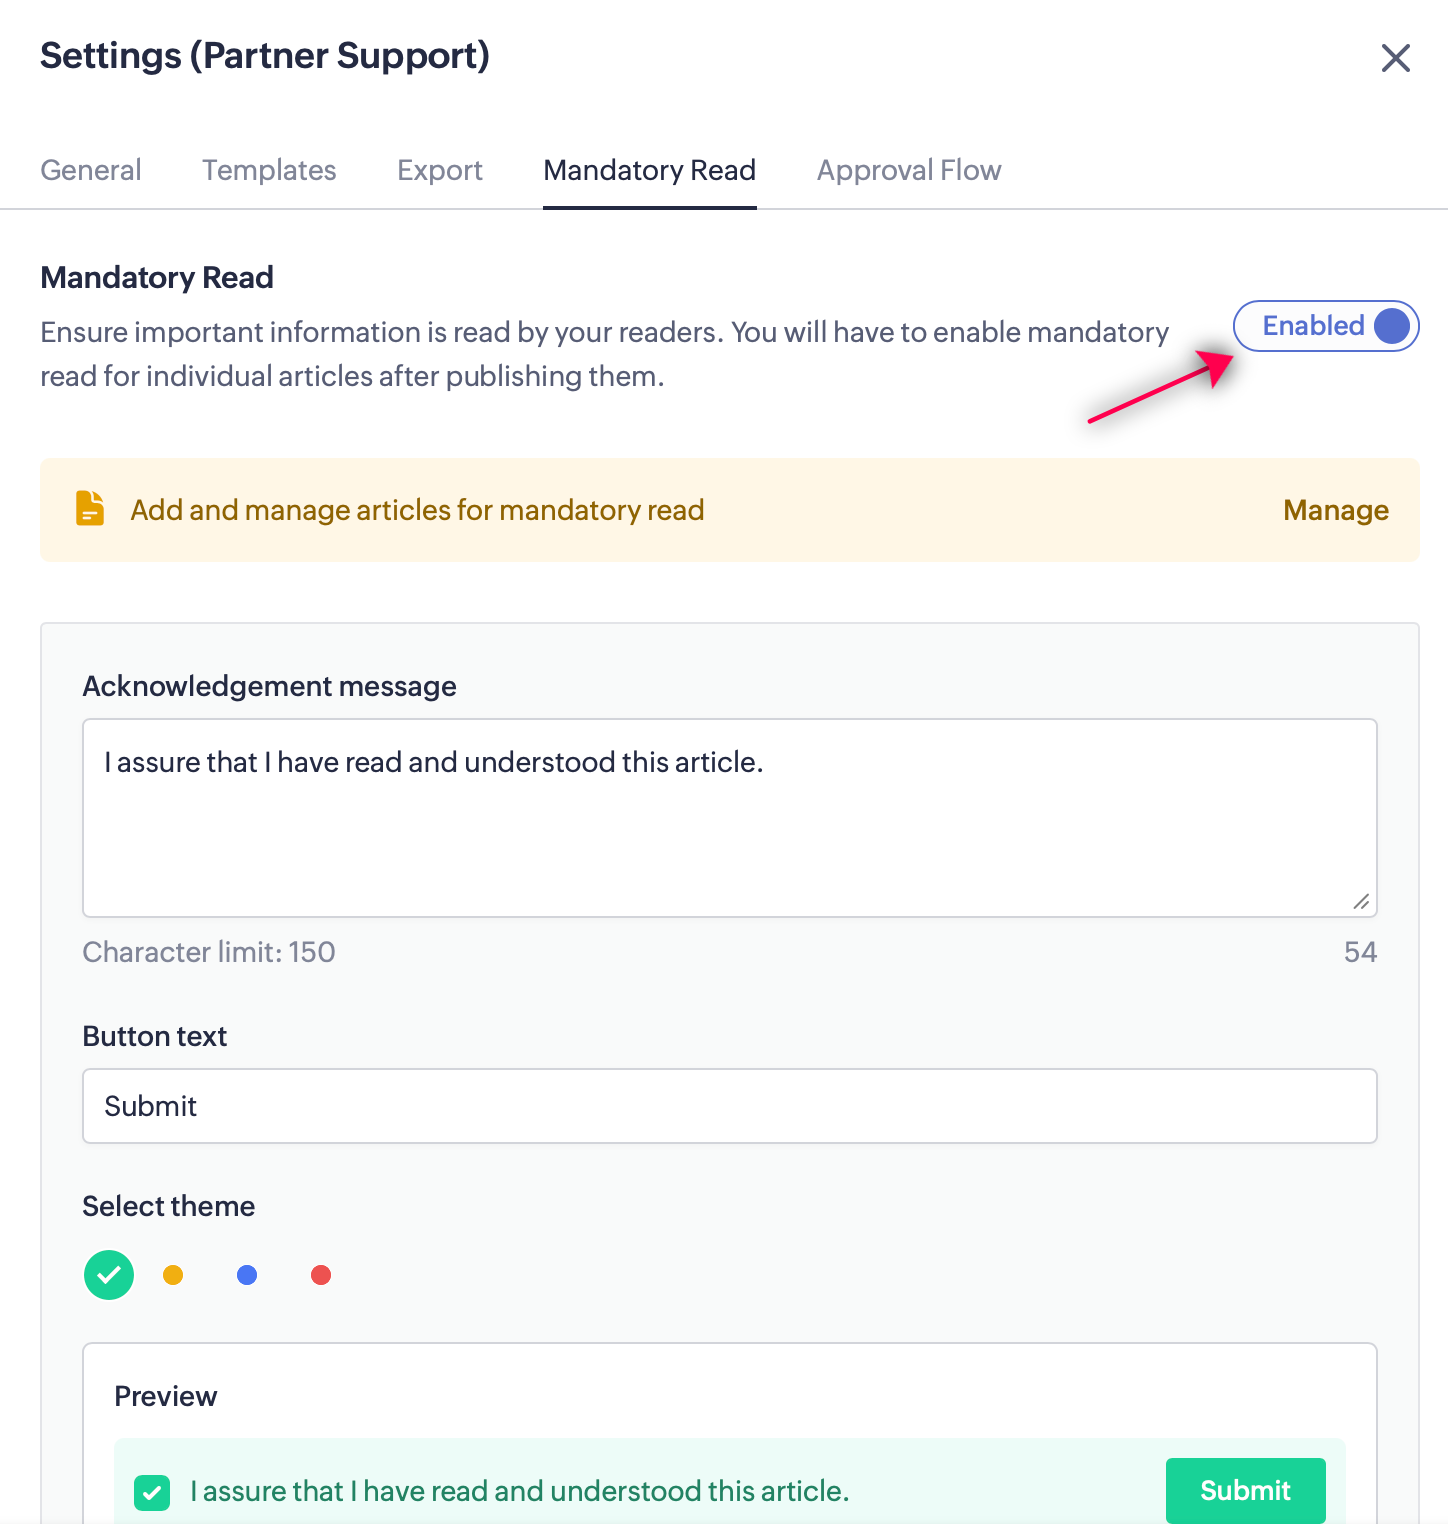Open the Approval Flow tab

(909, 170)
